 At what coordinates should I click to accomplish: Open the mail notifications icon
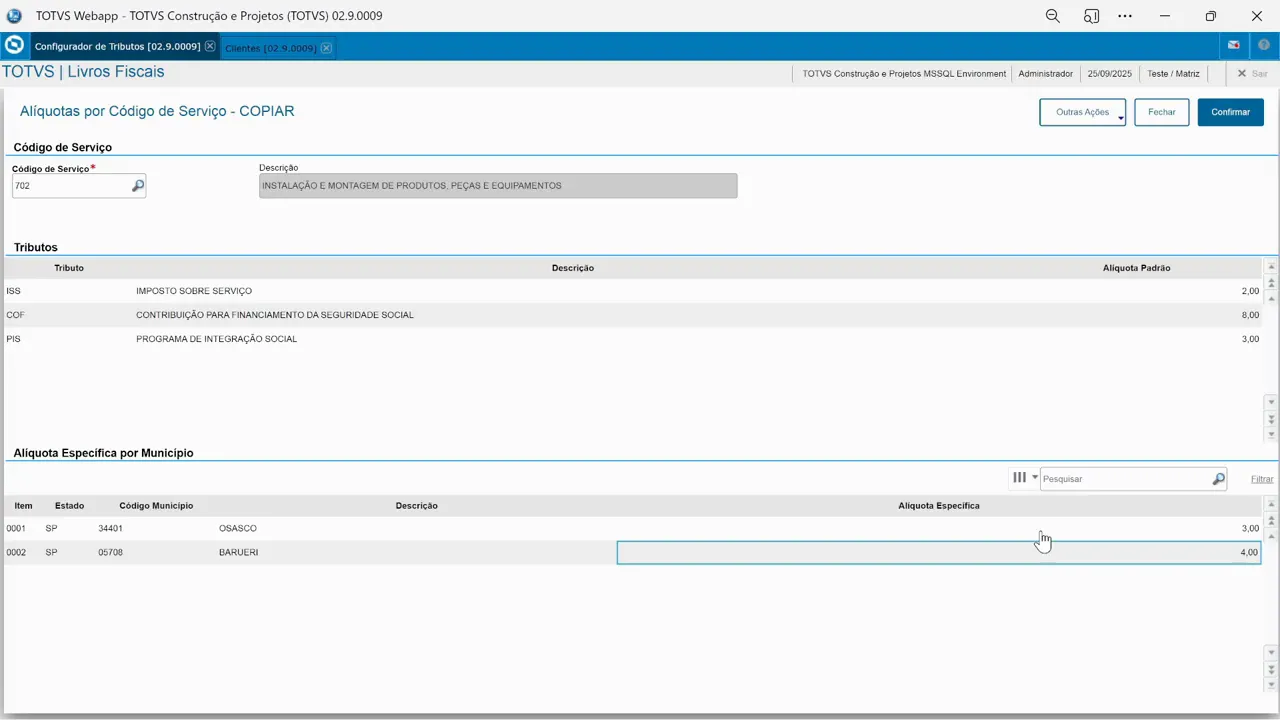tap(1234, 46)
